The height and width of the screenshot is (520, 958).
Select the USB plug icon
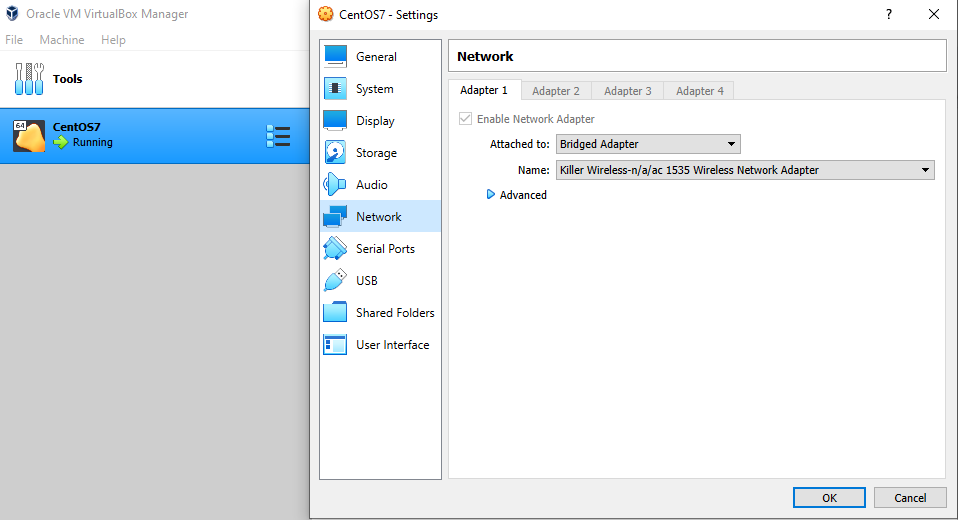(x=335, y=280)
